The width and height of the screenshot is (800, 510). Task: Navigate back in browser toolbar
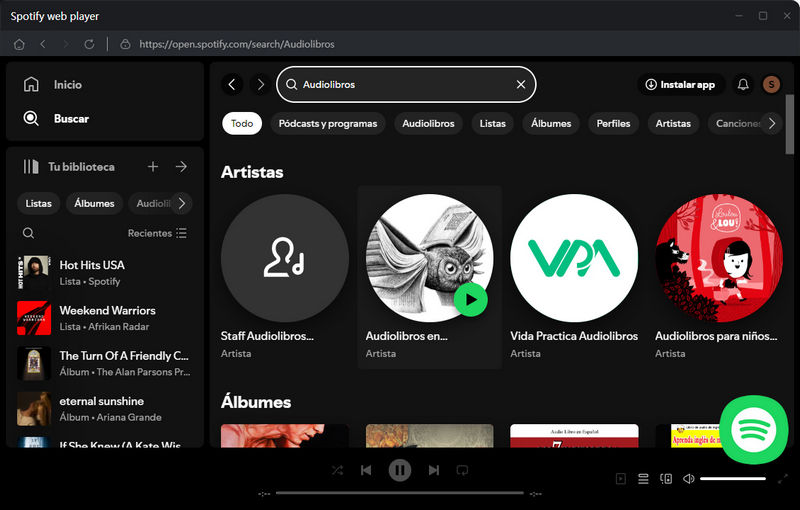(43, 44)
